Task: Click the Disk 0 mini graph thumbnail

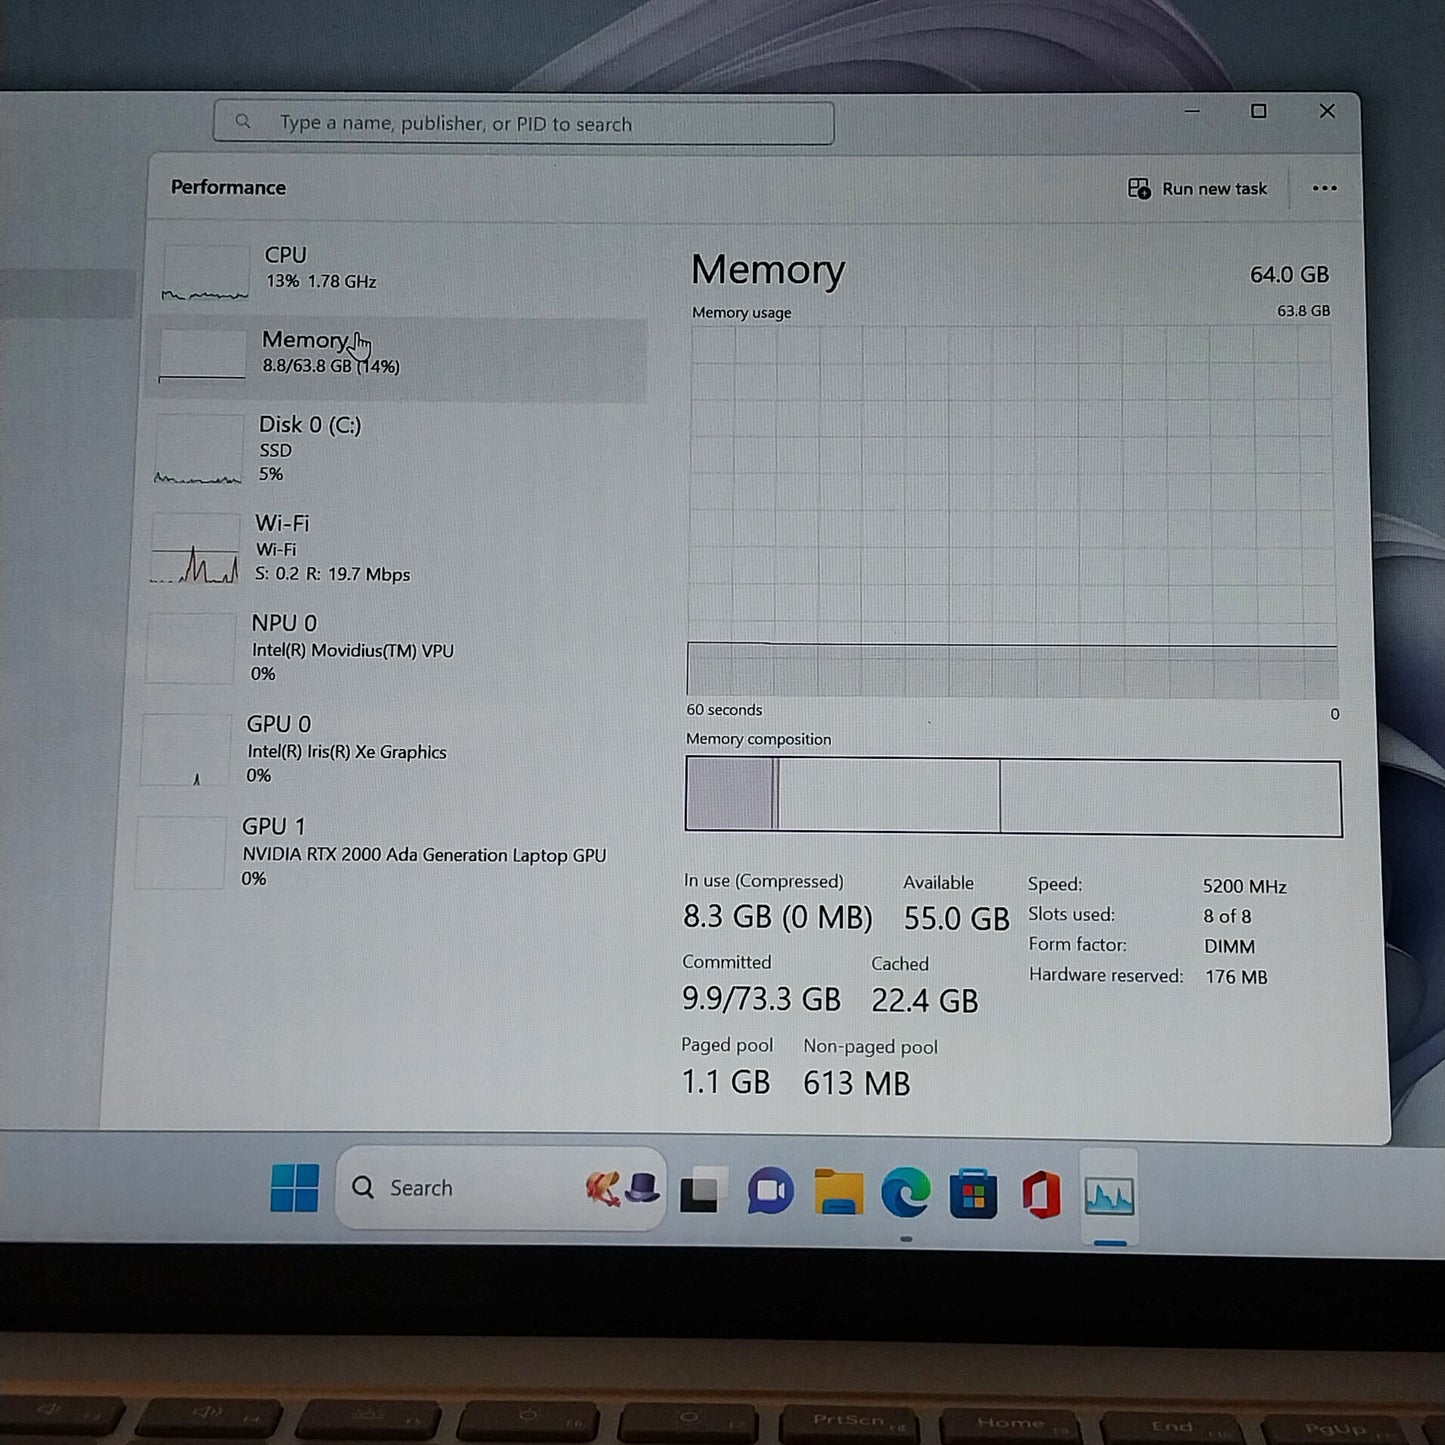Action: [198, 450]
